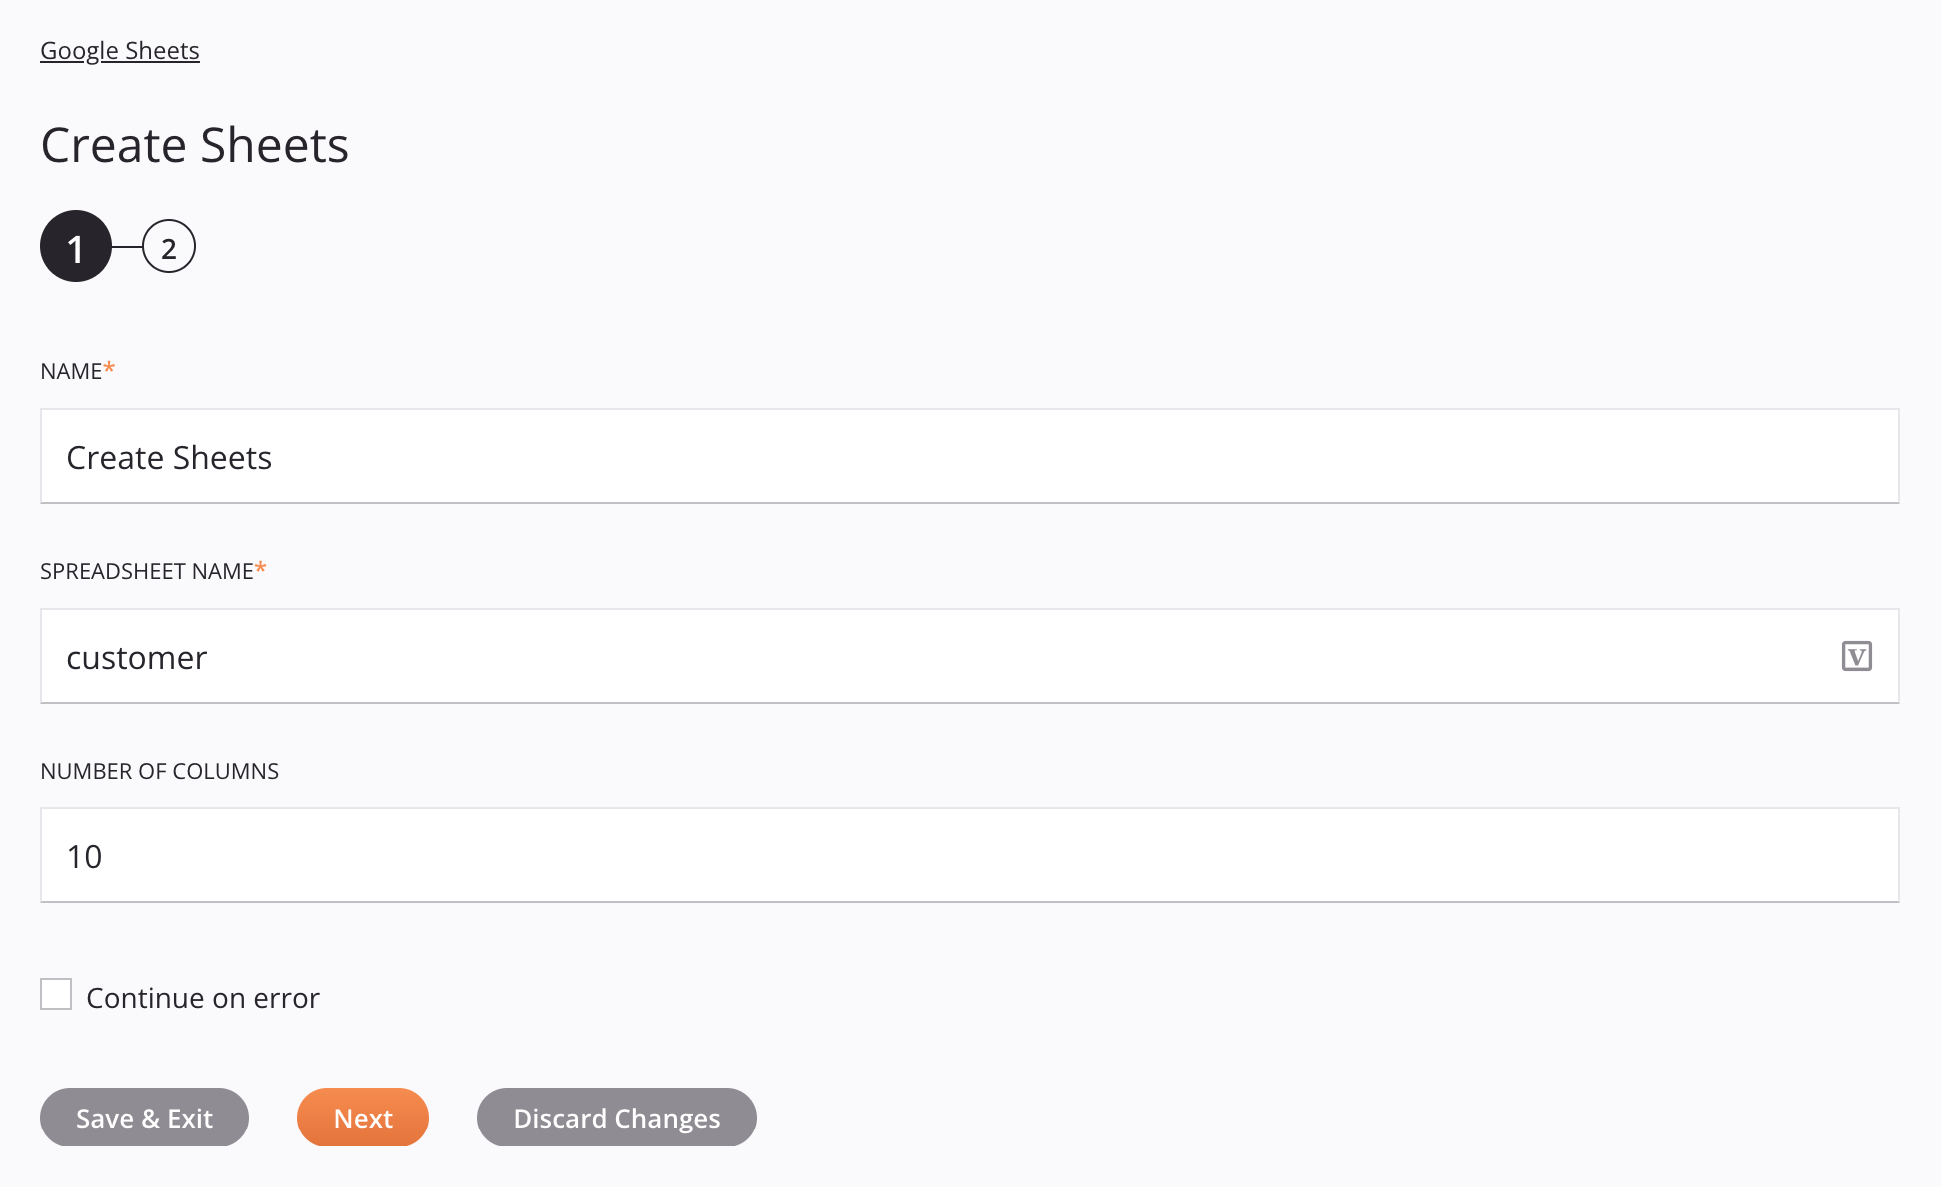Click Save & Exit button
This screenshot has width=1941, height=1187.
(146, 1116)
